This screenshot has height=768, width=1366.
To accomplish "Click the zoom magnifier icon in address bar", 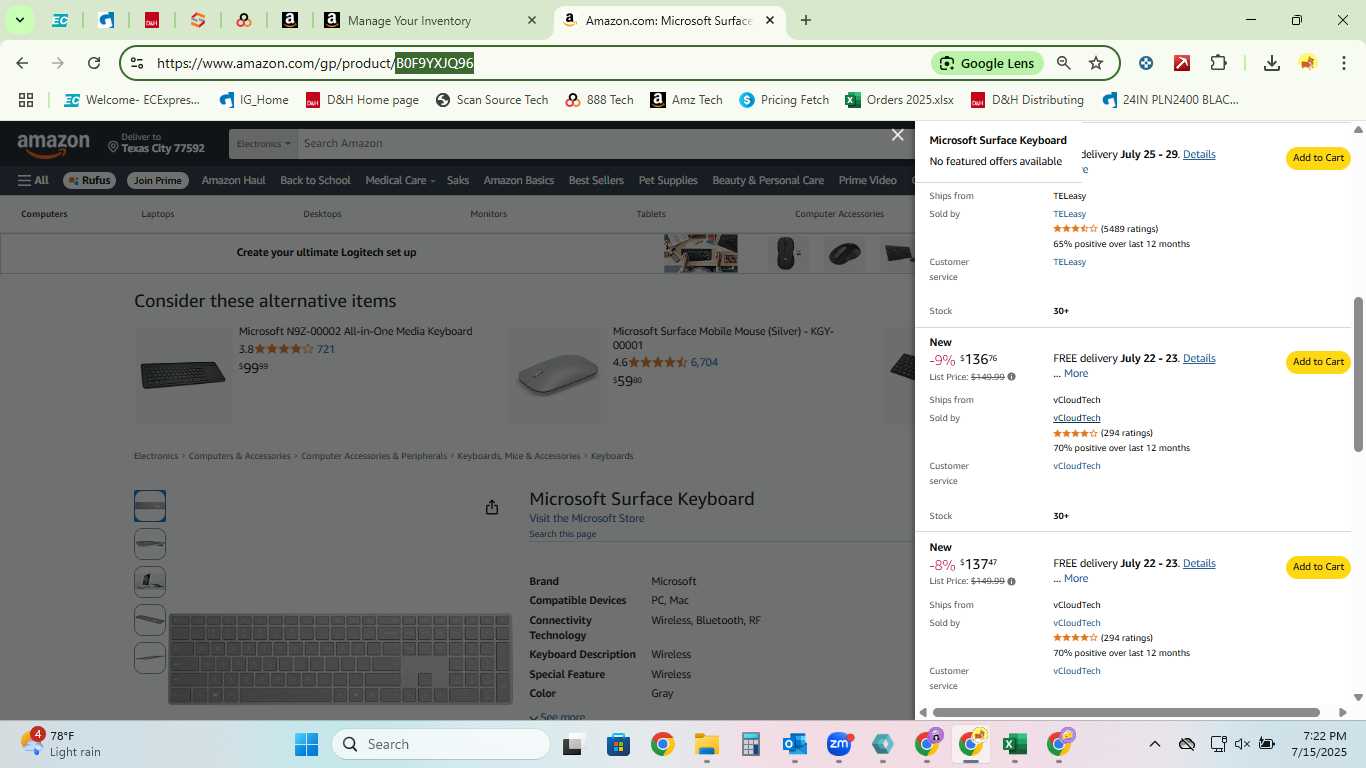I will click(1064, 63).
